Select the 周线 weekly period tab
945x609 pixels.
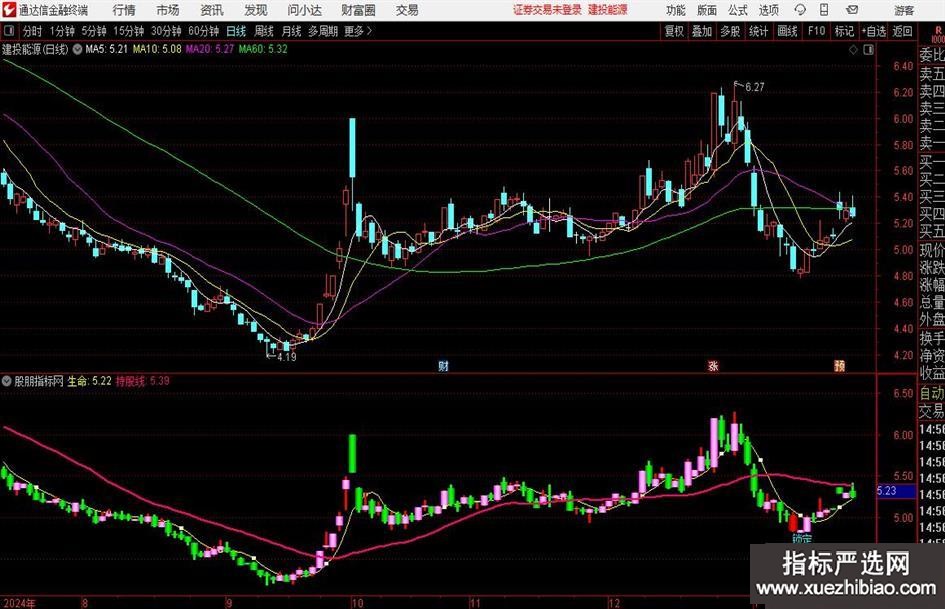pyautogui.click(x=264, y=31)
